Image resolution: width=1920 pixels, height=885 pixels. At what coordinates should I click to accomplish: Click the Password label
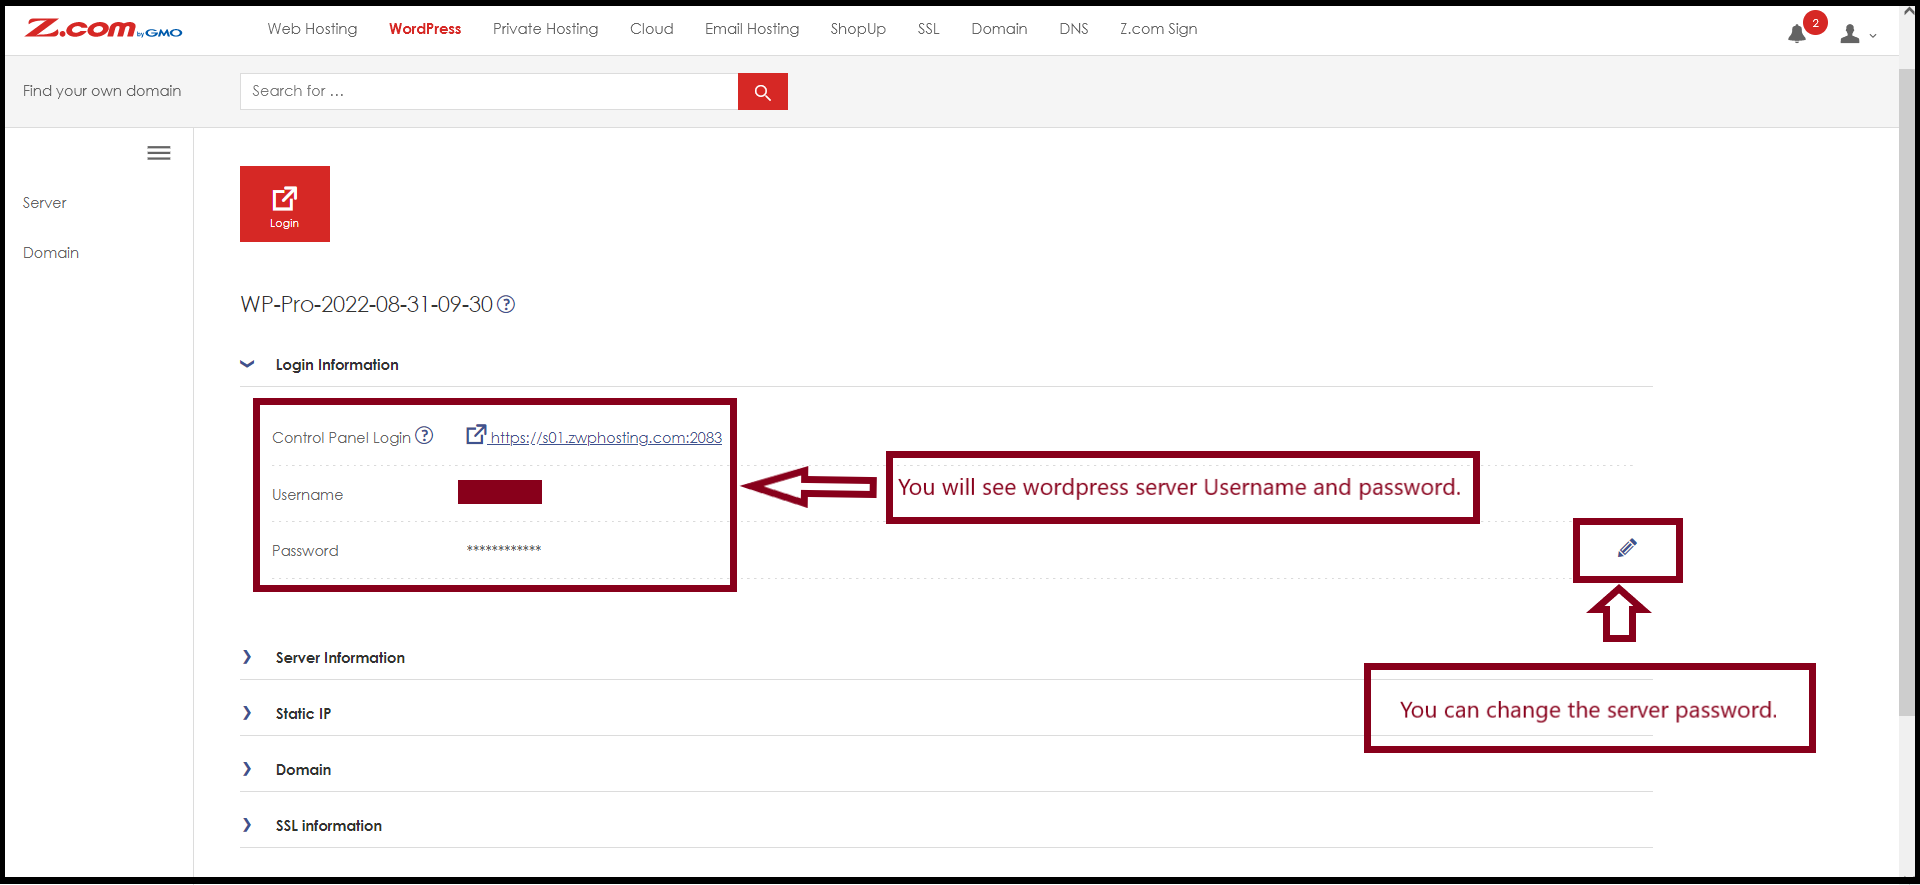click(305, 551)
